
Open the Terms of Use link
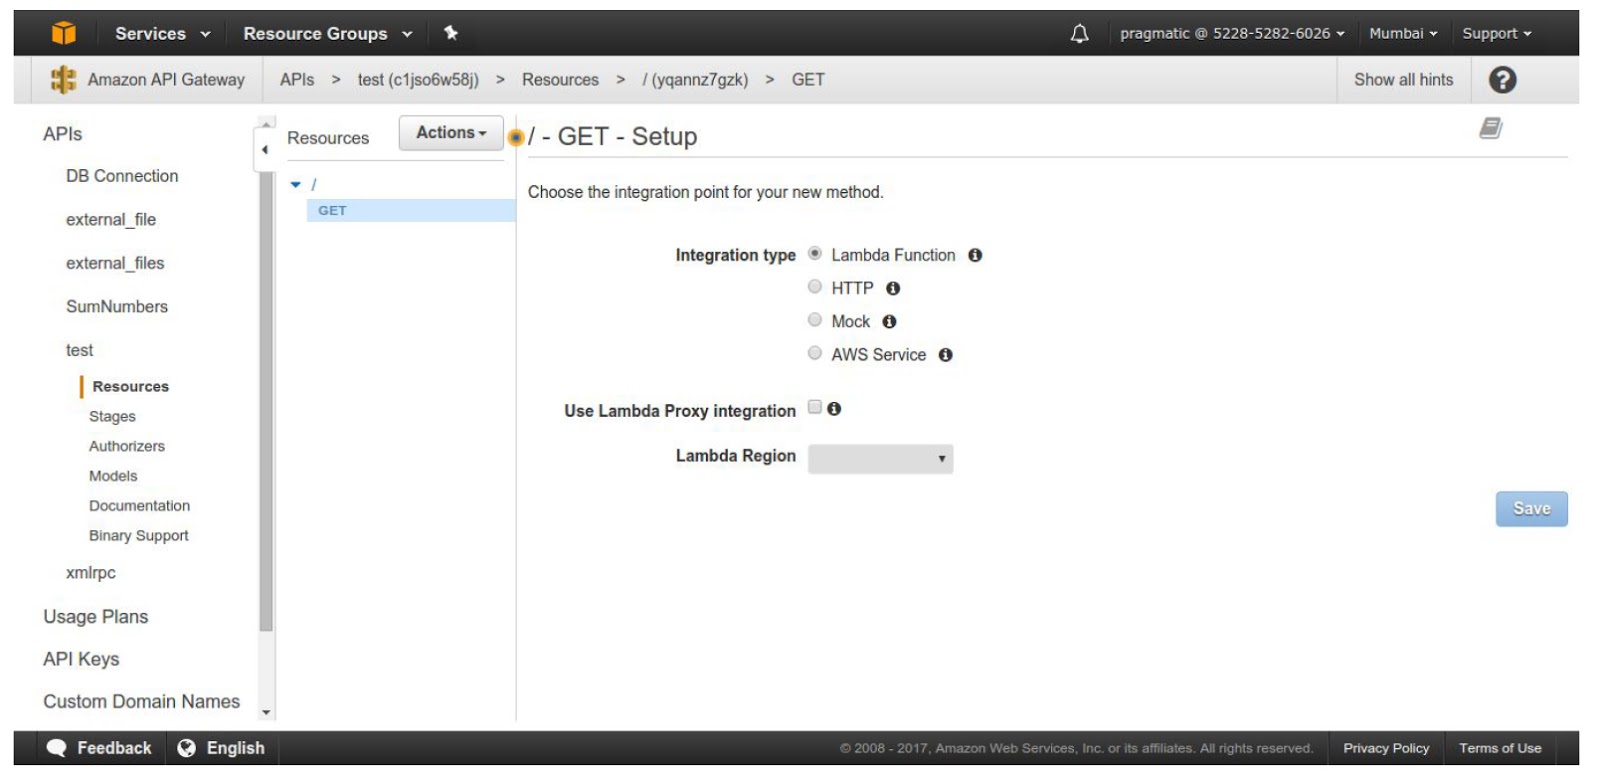(1500, 748)
